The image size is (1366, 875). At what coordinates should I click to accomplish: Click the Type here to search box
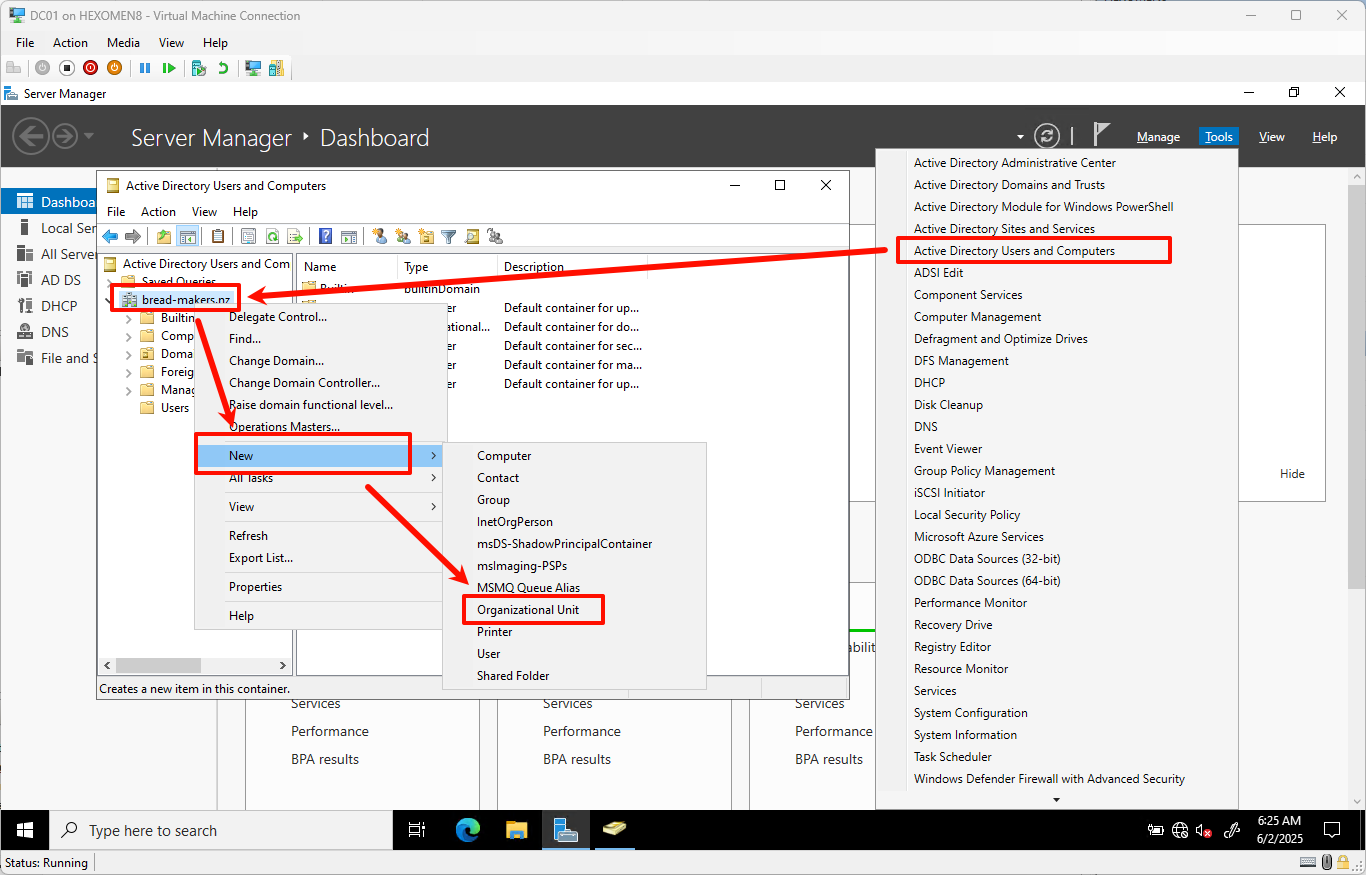220,830
